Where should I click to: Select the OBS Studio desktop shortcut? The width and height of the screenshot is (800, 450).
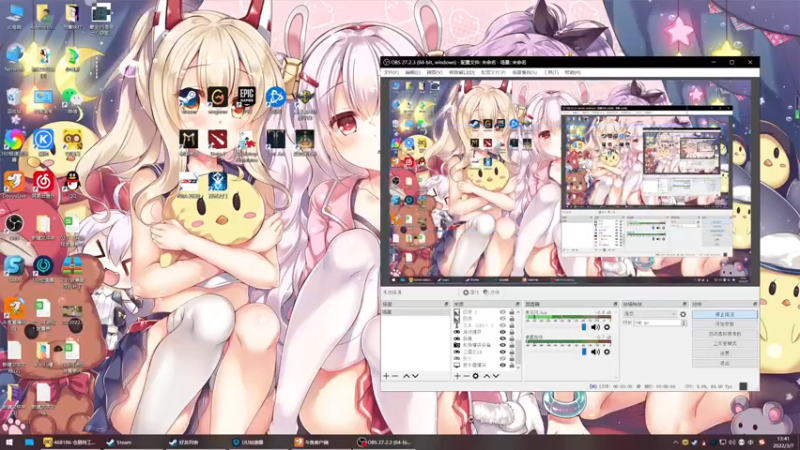(x=14, y=227)
